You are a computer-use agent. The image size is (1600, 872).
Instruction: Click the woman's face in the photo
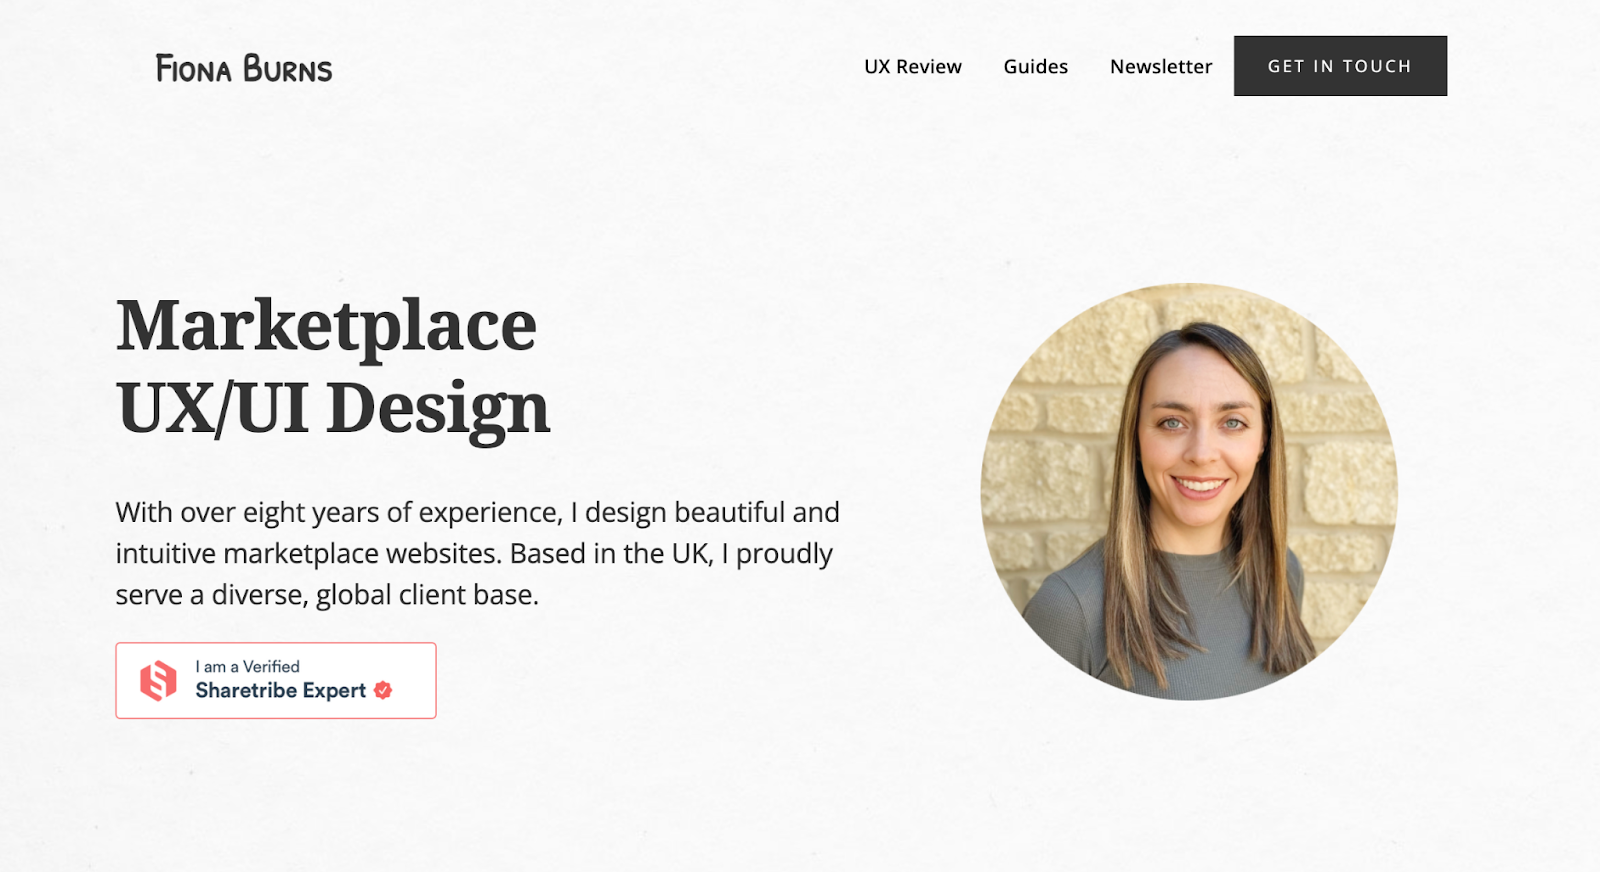1202,435
